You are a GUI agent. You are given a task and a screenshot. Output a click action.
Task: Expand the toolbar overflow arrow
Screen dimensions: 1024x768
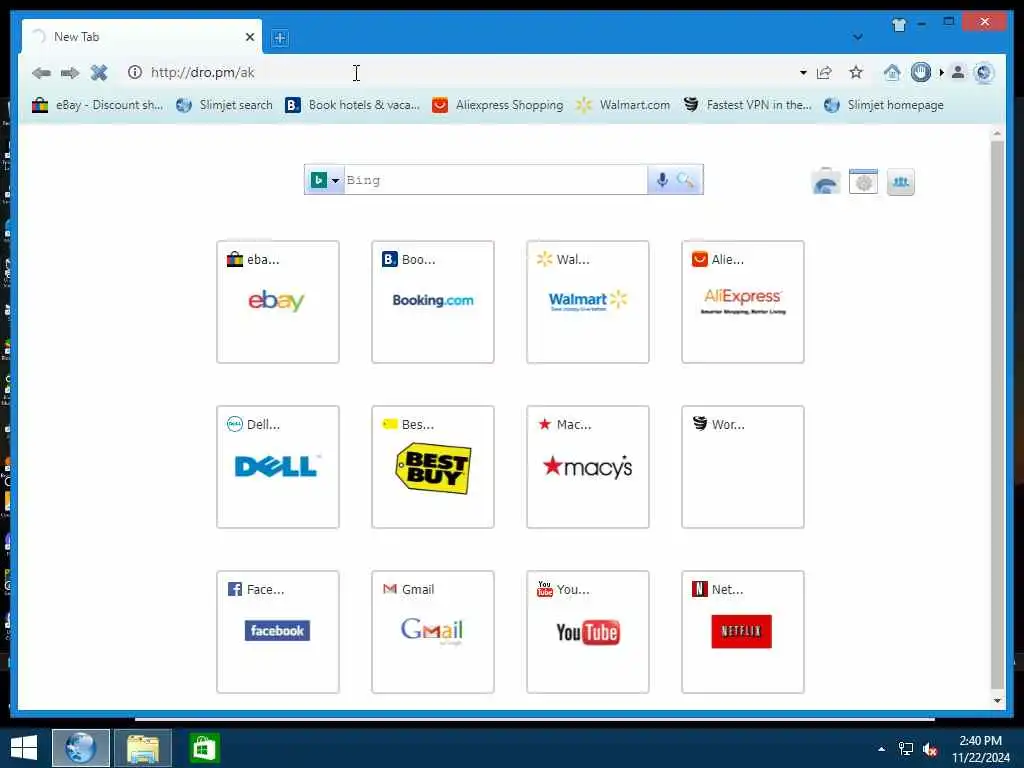click(x=941, y=72)
